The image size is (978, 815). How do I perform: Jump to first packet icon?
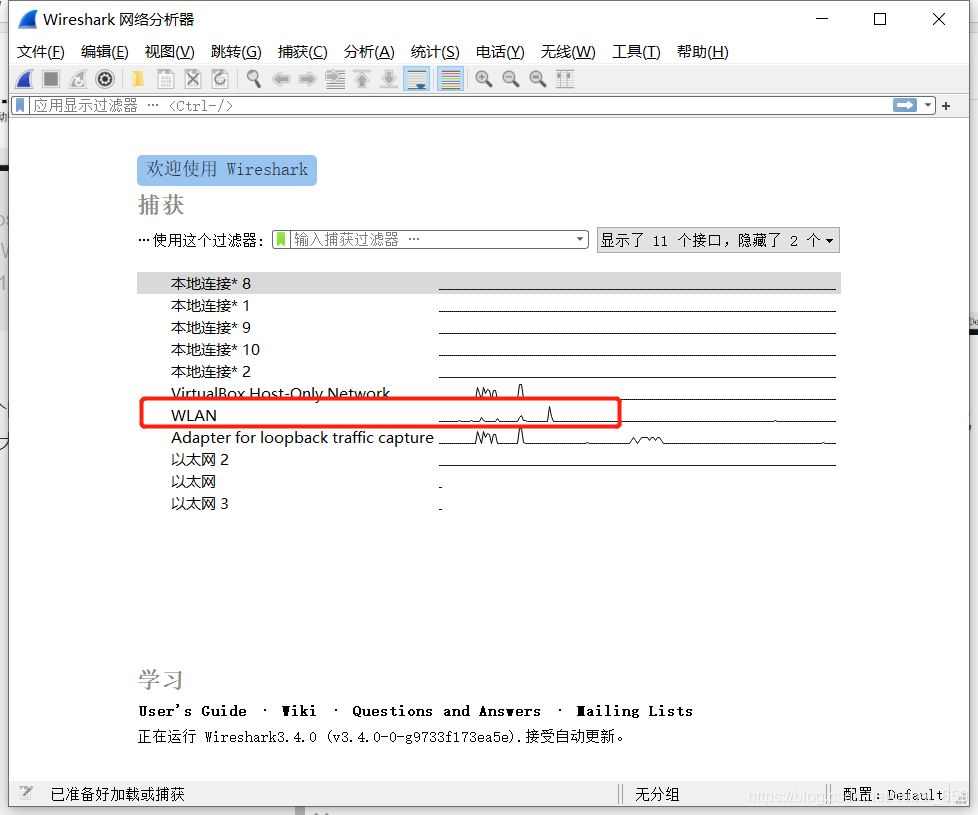coord(362,79)
